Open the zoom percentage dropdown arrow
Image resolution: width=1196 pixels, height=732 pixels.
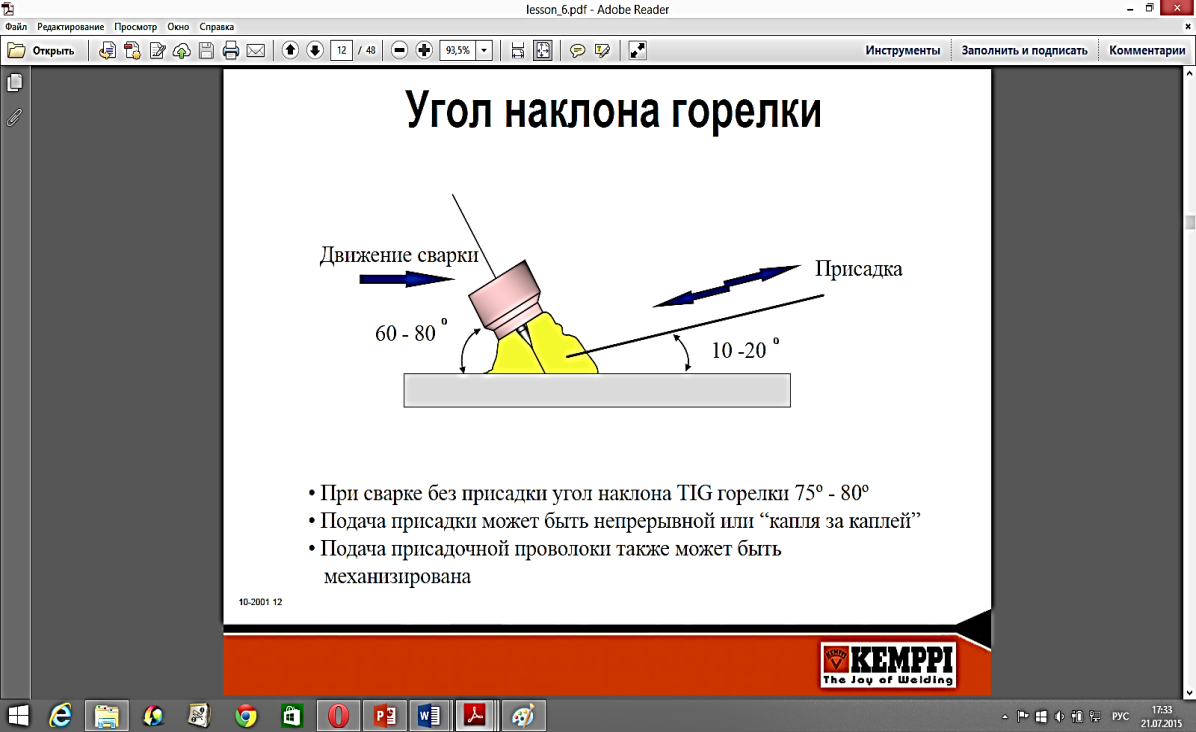[484, 50]
